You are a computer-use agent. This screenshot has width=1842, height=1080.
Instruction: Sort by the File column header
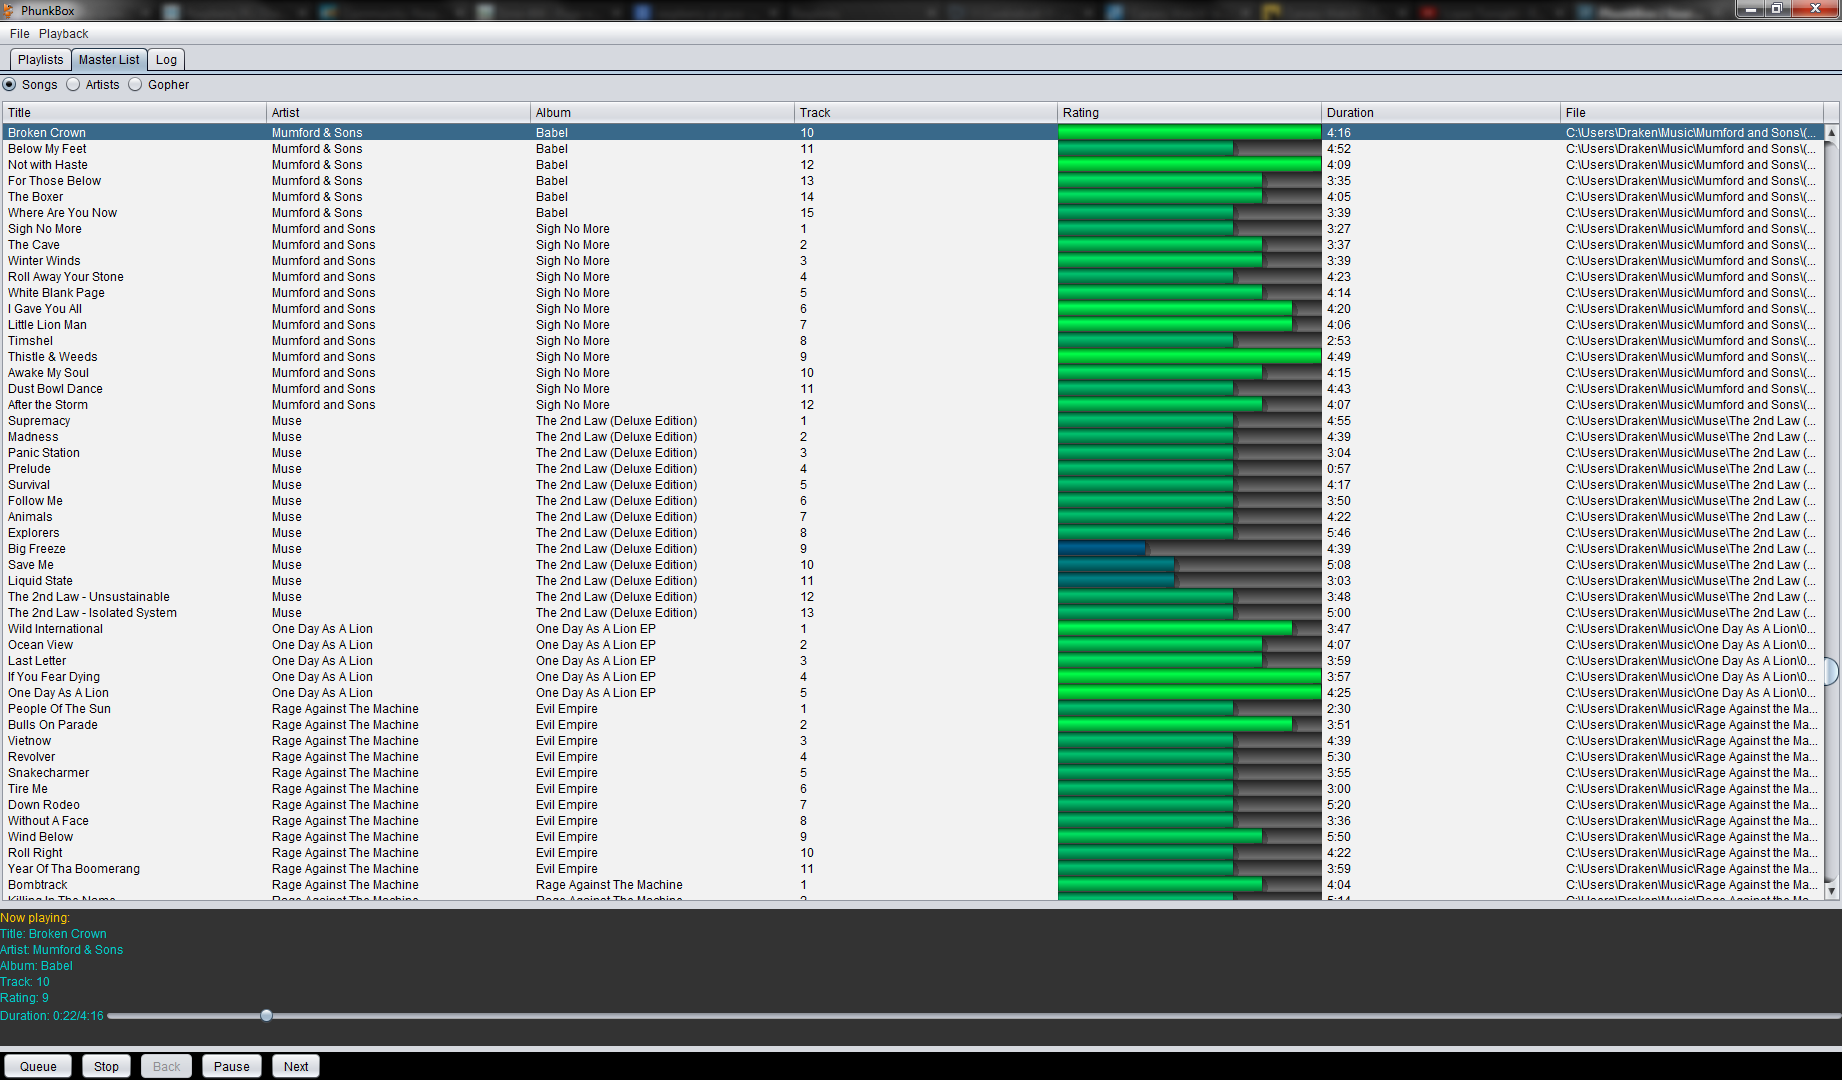[1692, 113]
